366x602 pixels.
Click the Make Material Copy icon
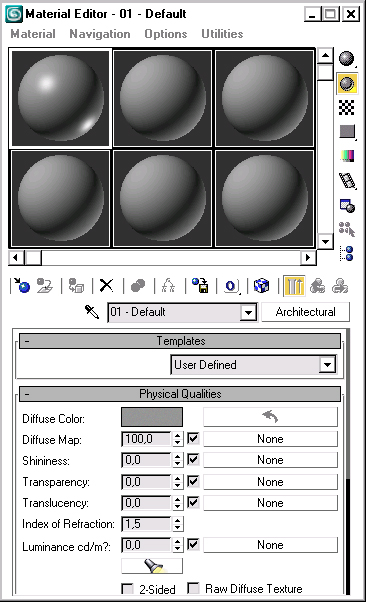tap(138, 286)
